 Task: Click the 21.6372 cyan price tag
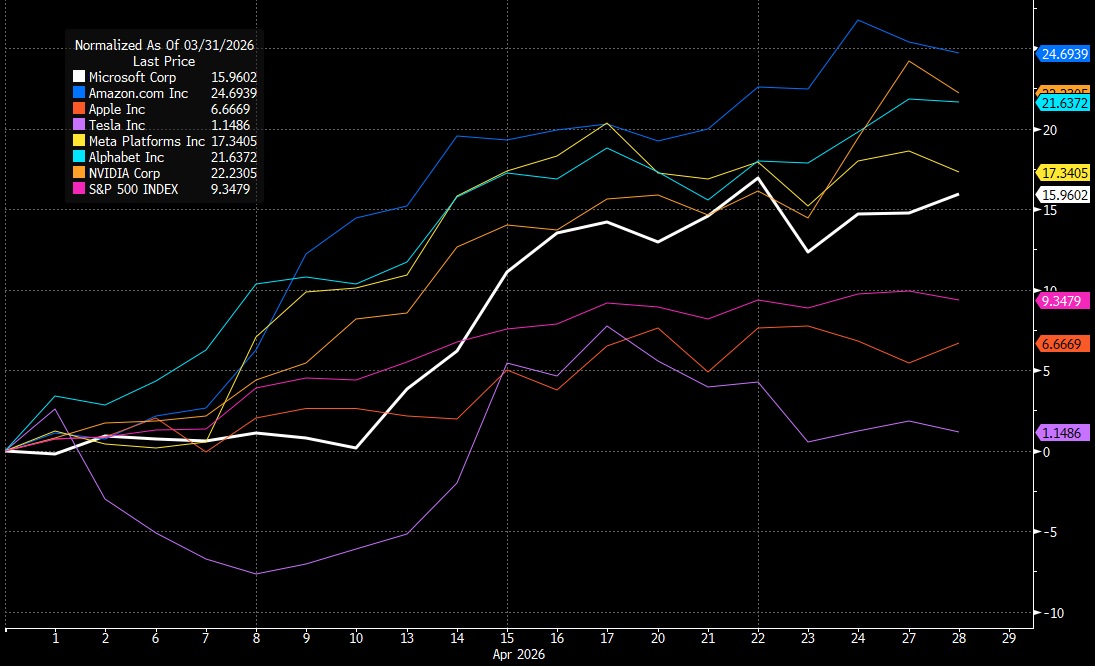click(x=1063, y=103)
